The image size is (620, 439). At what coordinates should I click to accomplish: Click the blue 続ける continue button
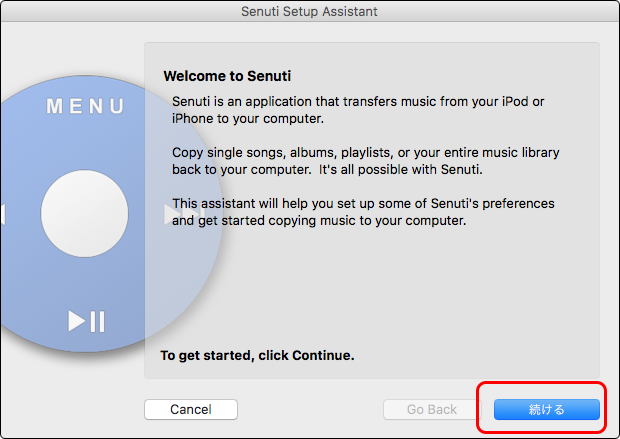click(546, 409)
